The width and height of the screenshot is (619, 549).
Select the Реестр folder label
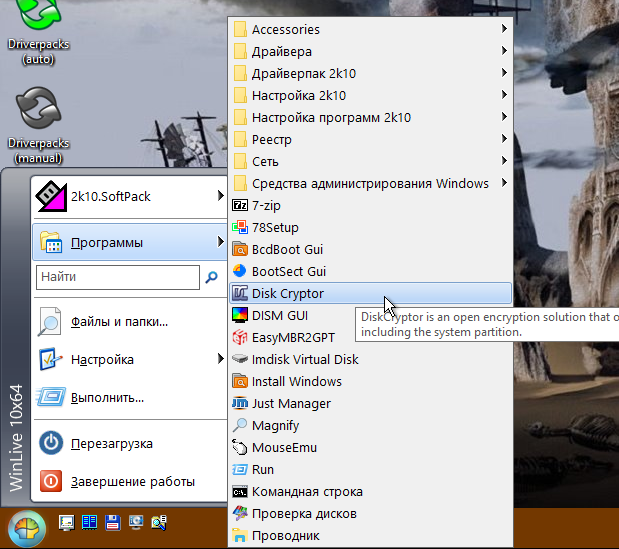(x=272, y=140)
